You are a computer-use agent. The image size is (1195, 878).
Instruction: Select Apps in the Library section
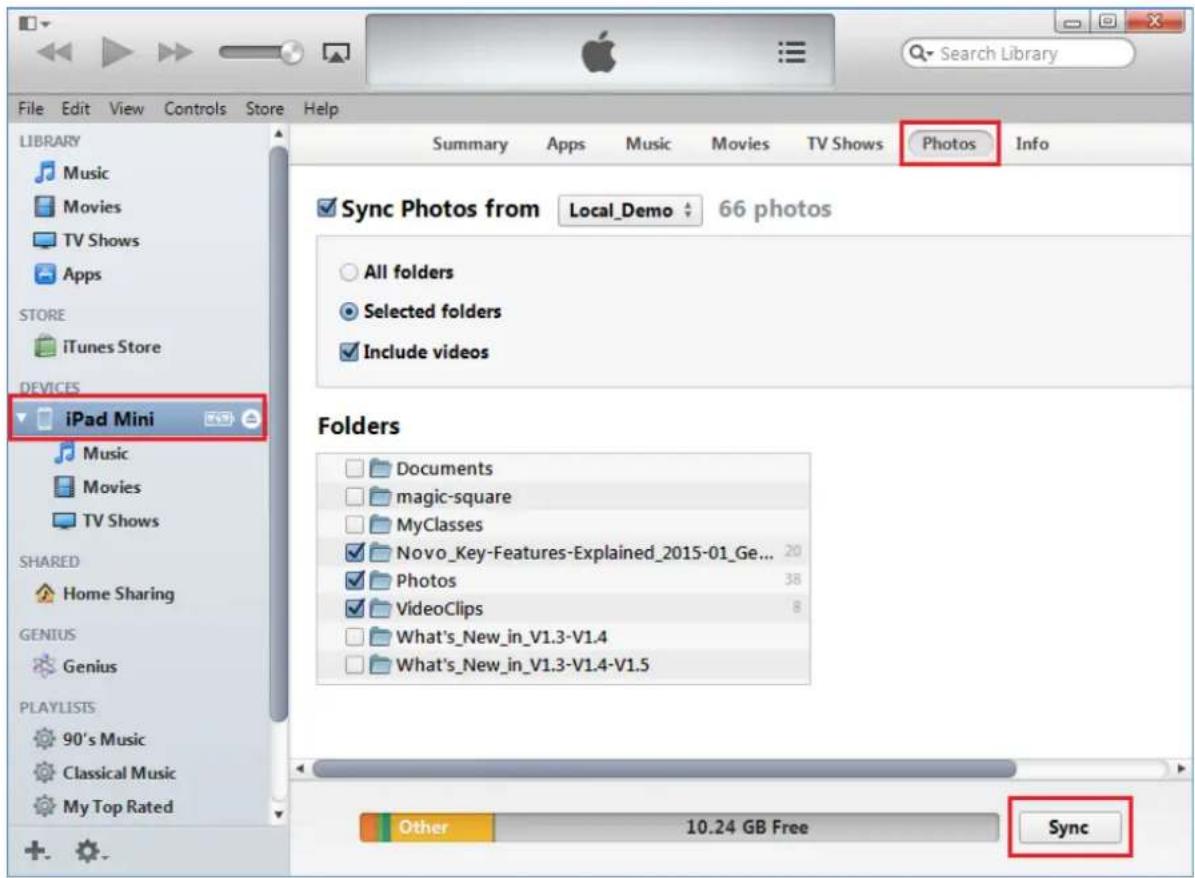pos(68,274)
